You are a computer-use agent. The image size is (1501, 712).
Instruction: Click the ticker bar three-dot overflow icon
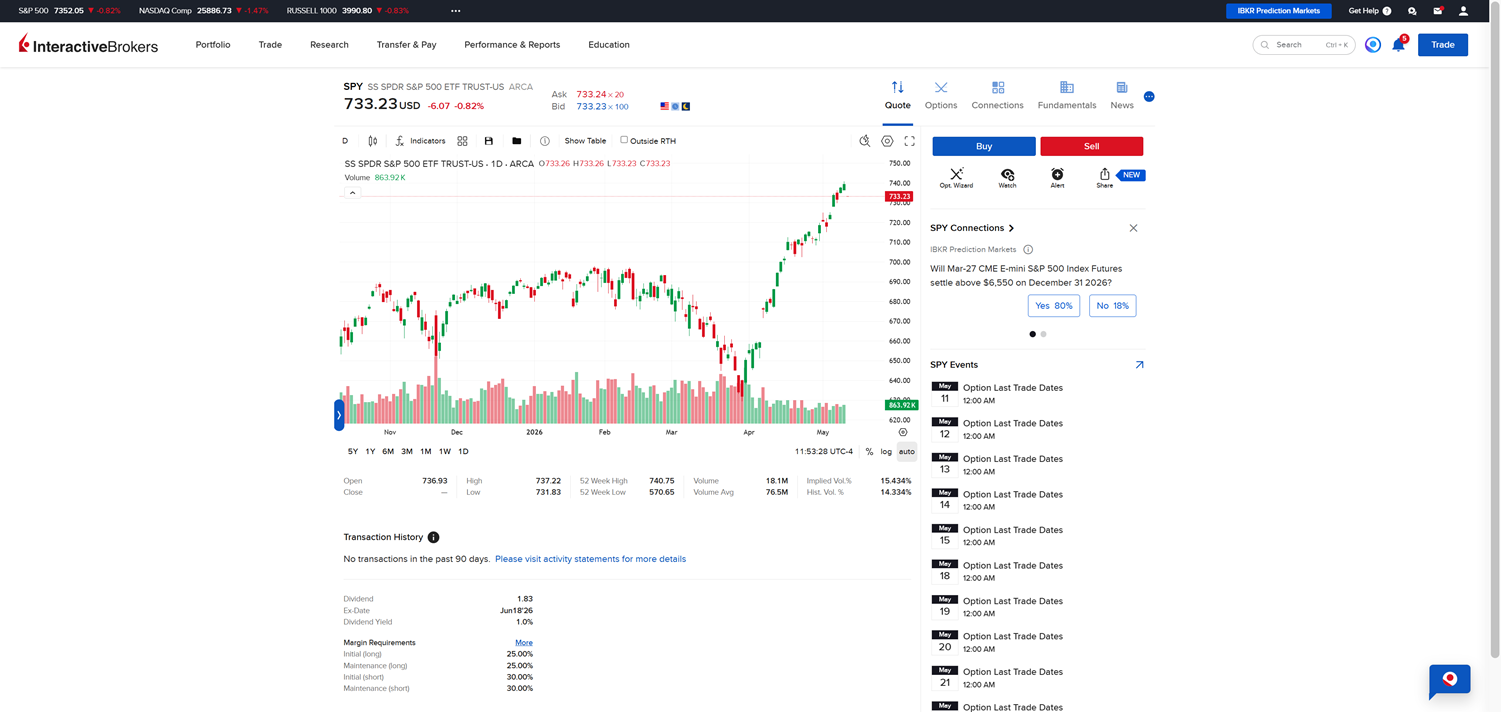(456, 11)
